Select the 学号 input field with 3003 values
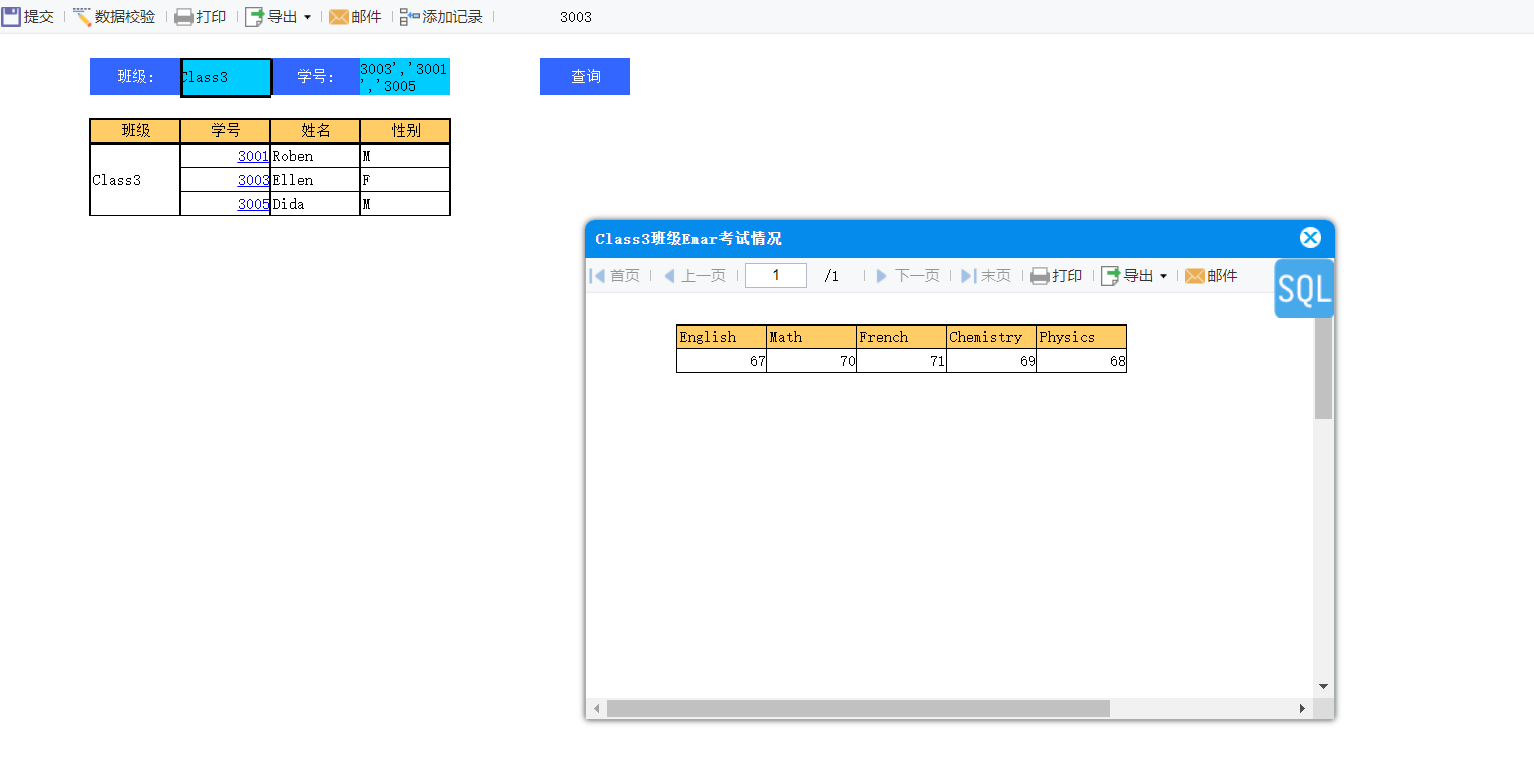The height and width of the screenshot is (773, 1534). [405, 77]
